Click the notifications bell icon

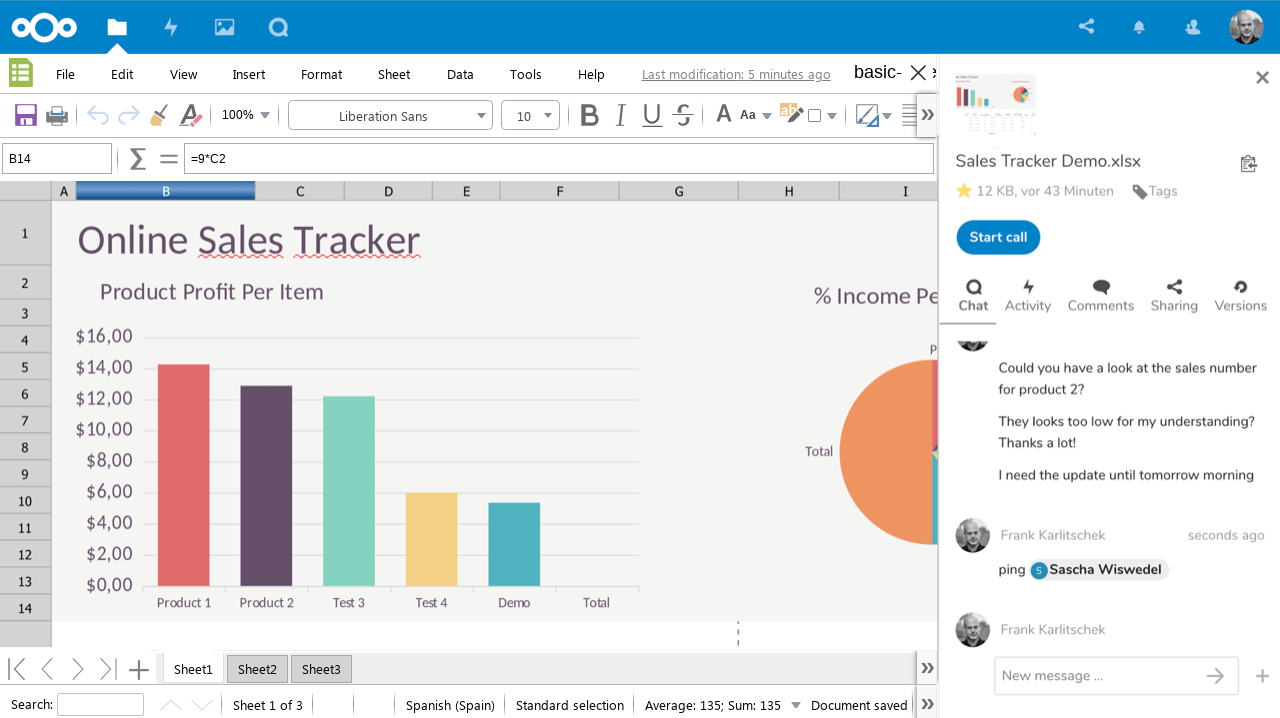click(1139, 27)
